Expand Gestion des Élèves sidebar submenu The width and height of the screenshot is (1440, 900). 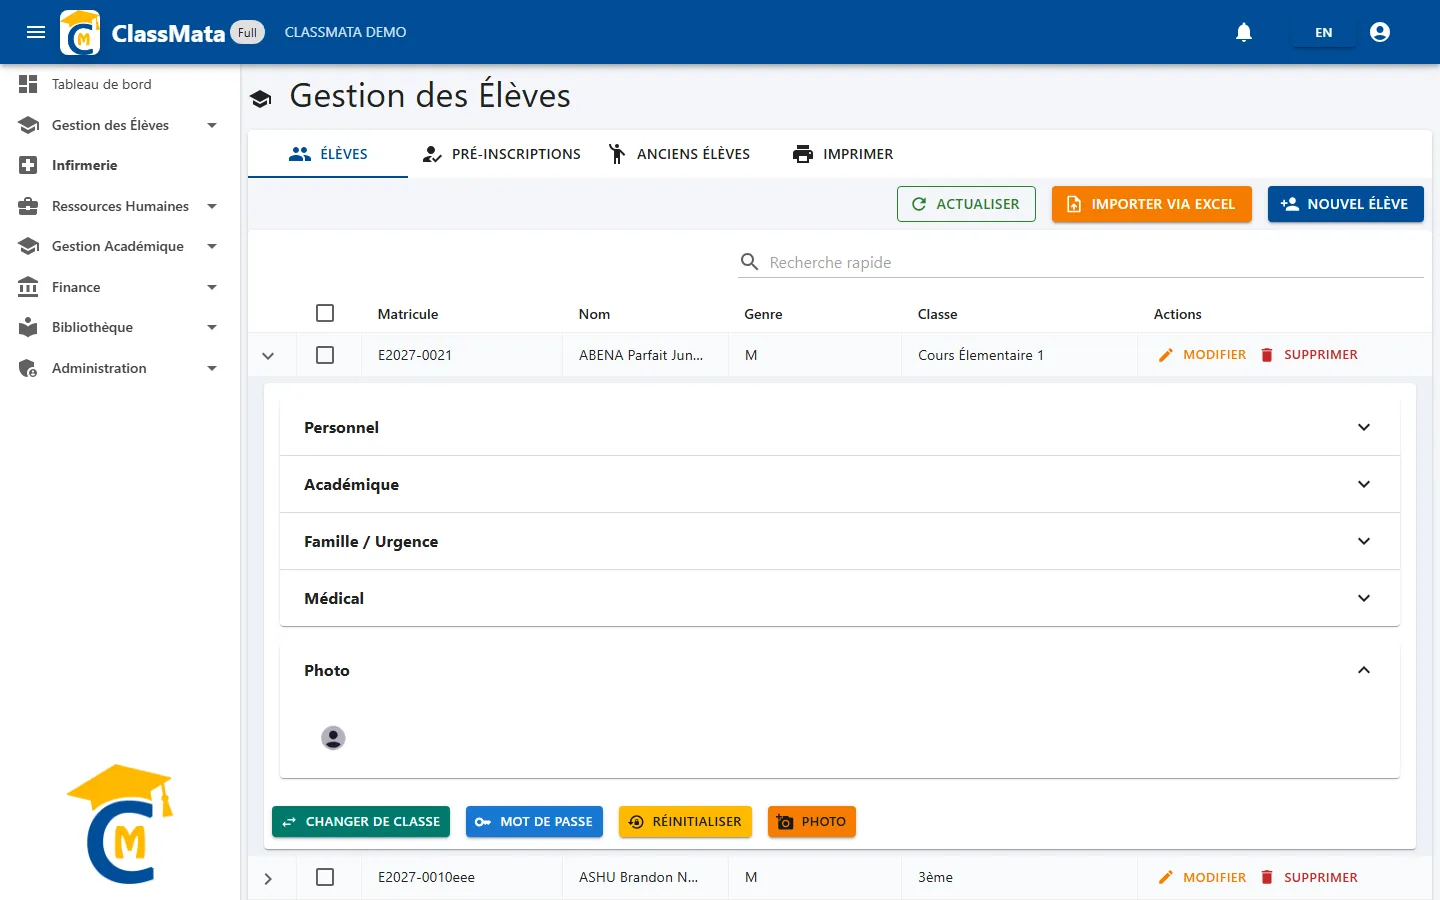(x=212, y=125)
